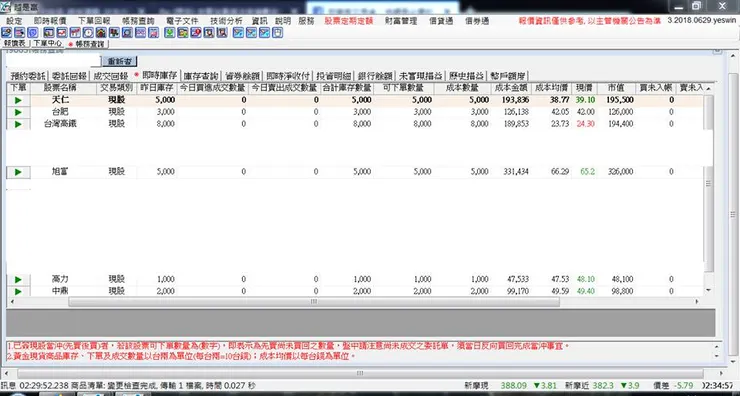Click the magnifier toolbar icon
The image size is (740, 396).
[x=127, y=33]
